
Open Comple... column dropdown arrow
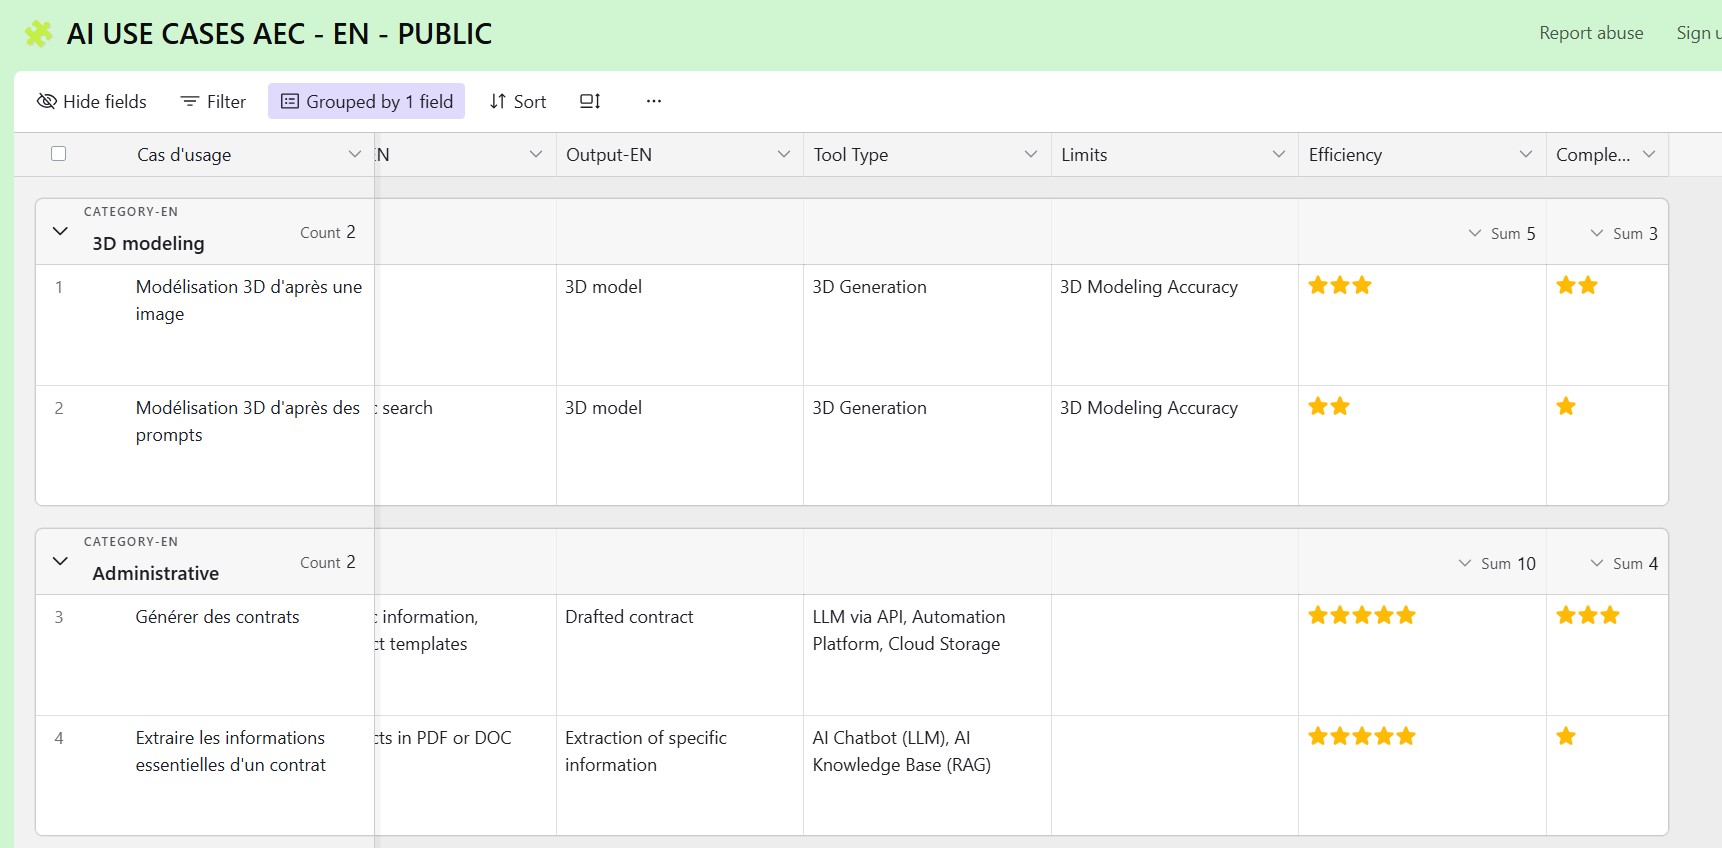pos(1649,154)
